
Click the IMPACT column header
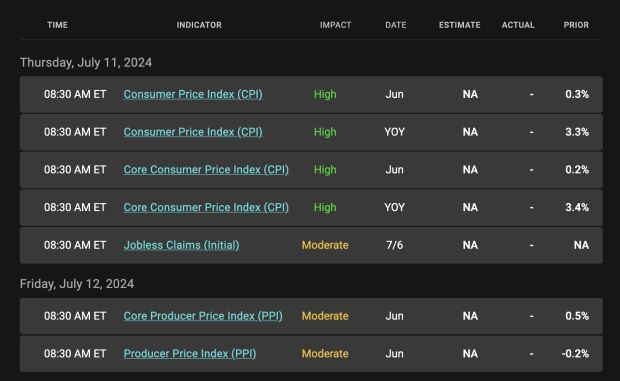point(335,25)
